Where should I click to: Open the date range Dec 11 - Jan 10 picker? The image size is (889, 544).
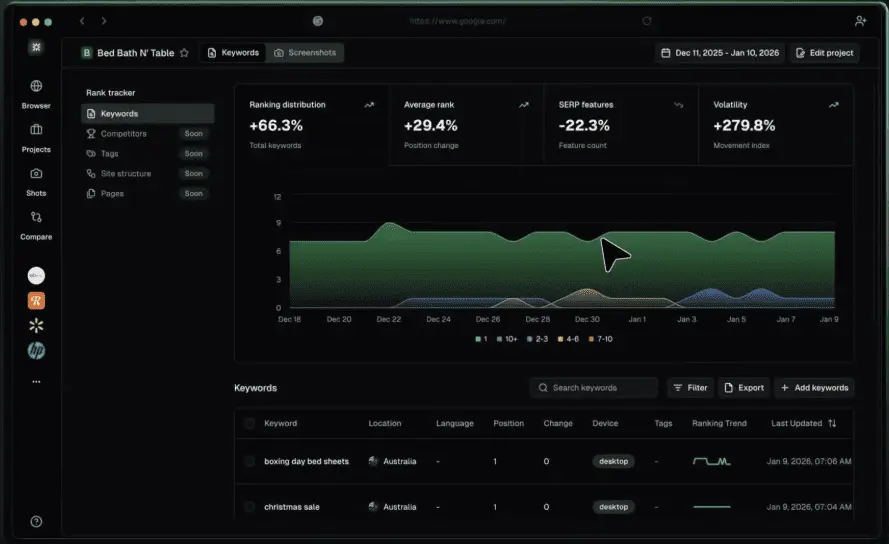tap(720, 53)
